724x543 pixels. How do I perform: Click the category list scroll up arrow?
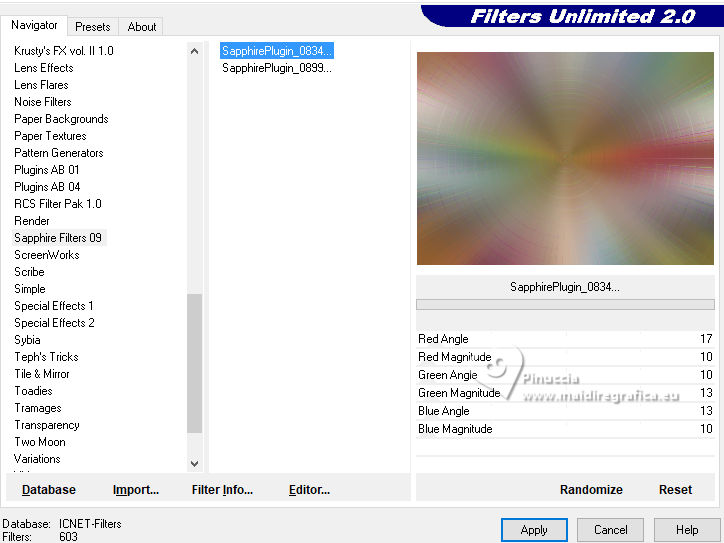pos(194,51)
